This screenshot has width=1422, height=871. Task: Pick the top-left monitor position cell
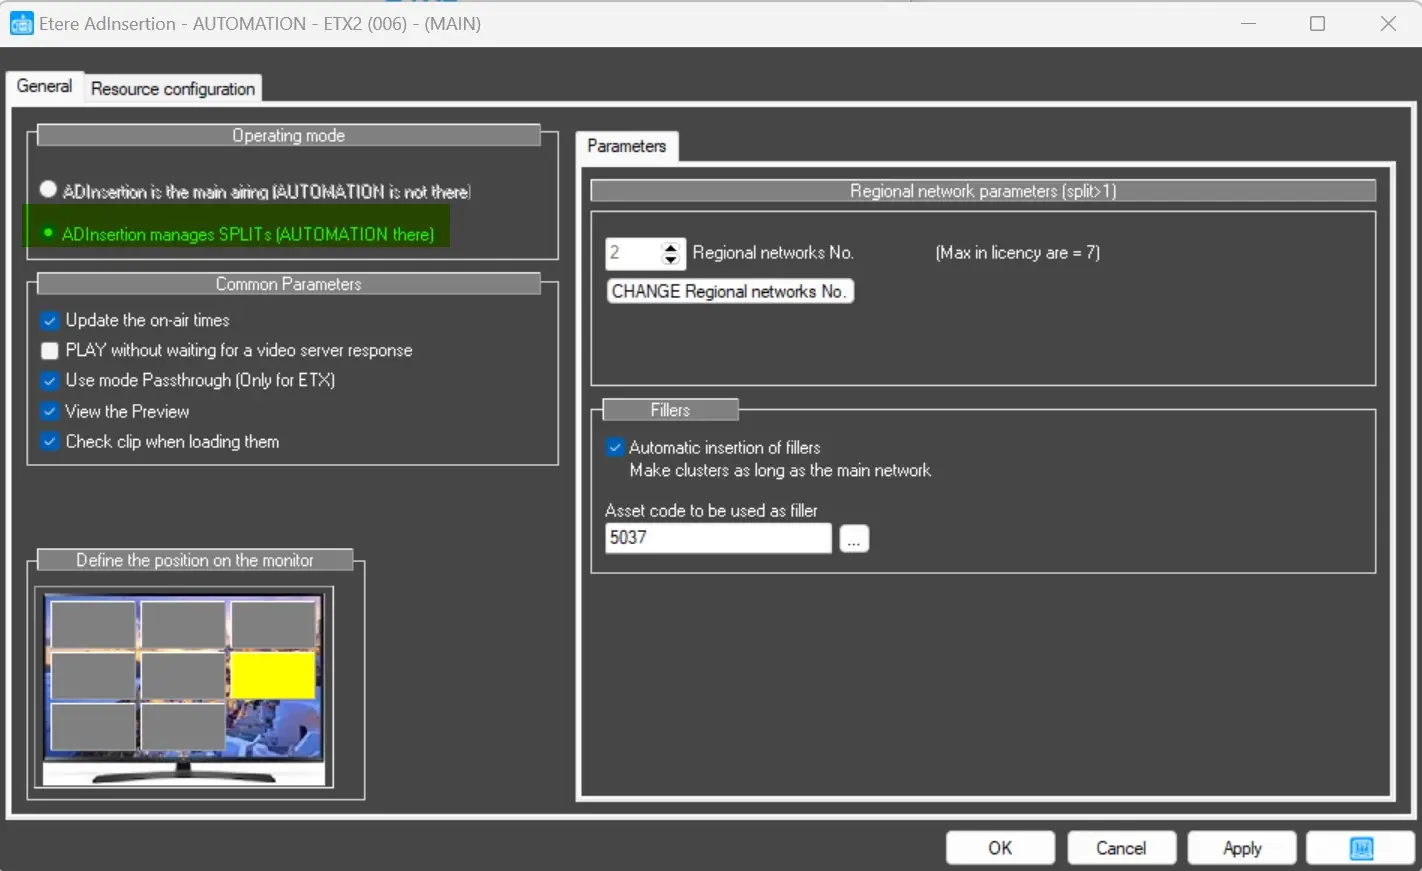93,624
